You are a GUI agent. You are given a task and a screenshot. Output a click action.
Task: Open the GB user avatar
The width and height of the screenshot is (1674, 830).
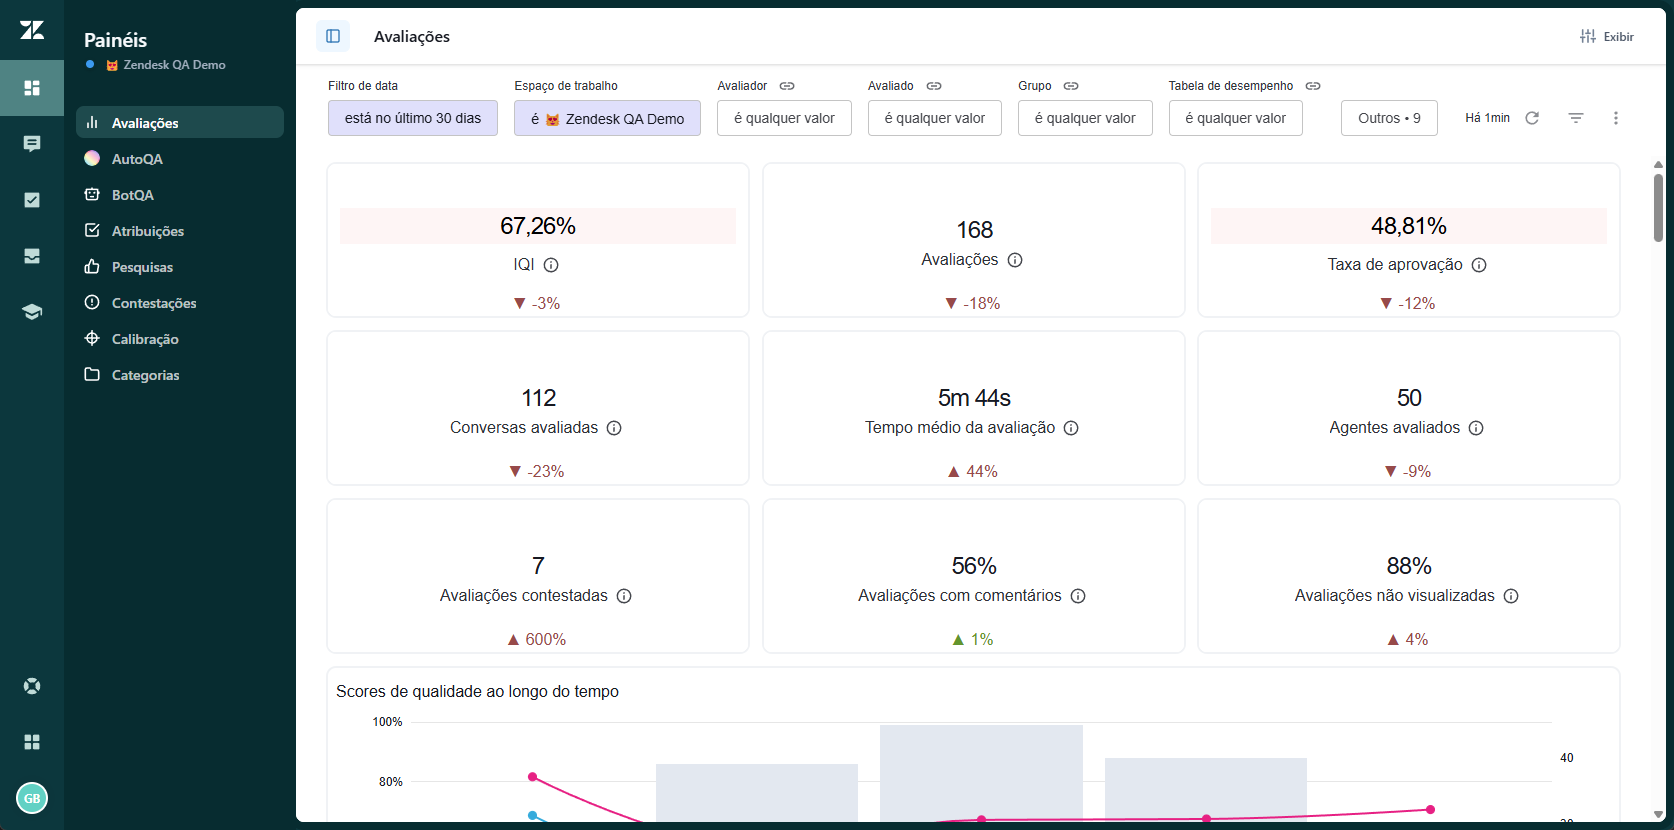[32, 798]
